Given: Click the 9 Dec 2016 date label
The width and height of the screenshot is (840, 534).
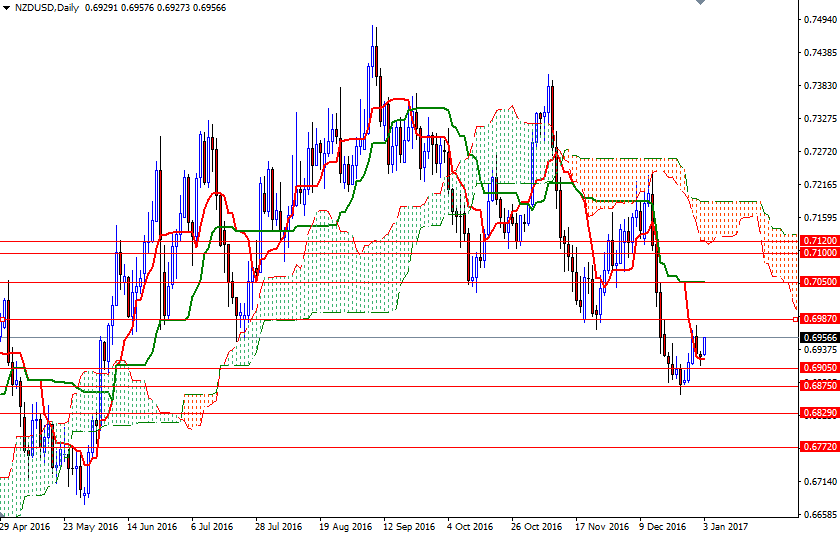Looking at the screenshot, I should click(663, 527).
